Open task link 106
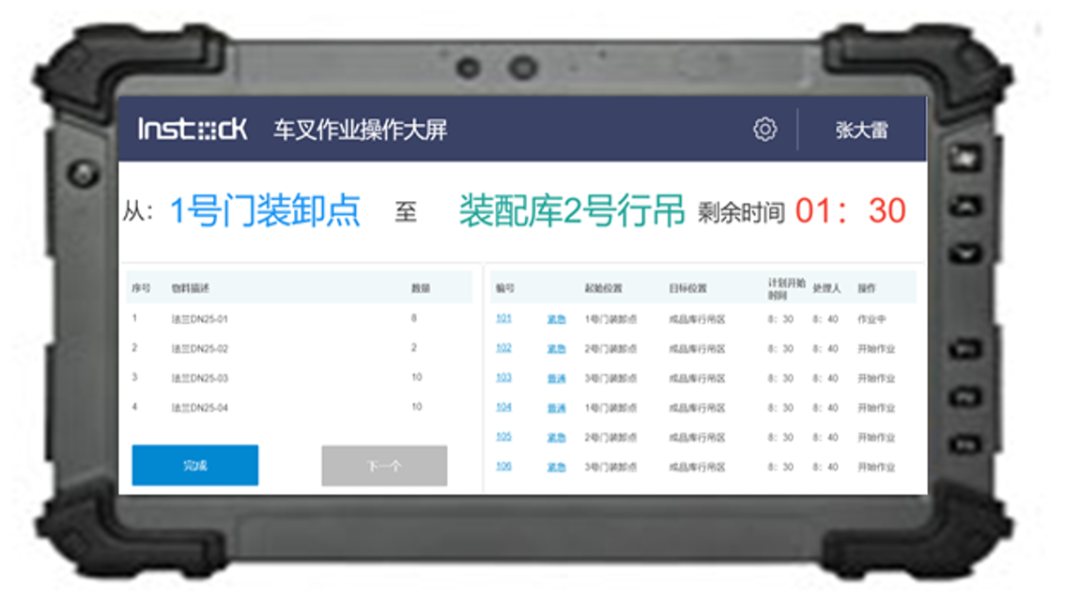 tap(503, 466)
